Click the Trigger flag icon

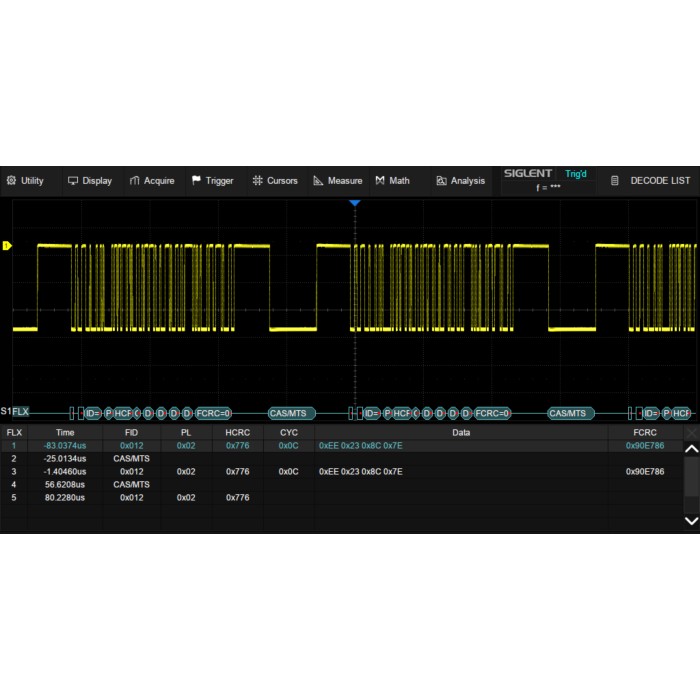pos(195,181)
